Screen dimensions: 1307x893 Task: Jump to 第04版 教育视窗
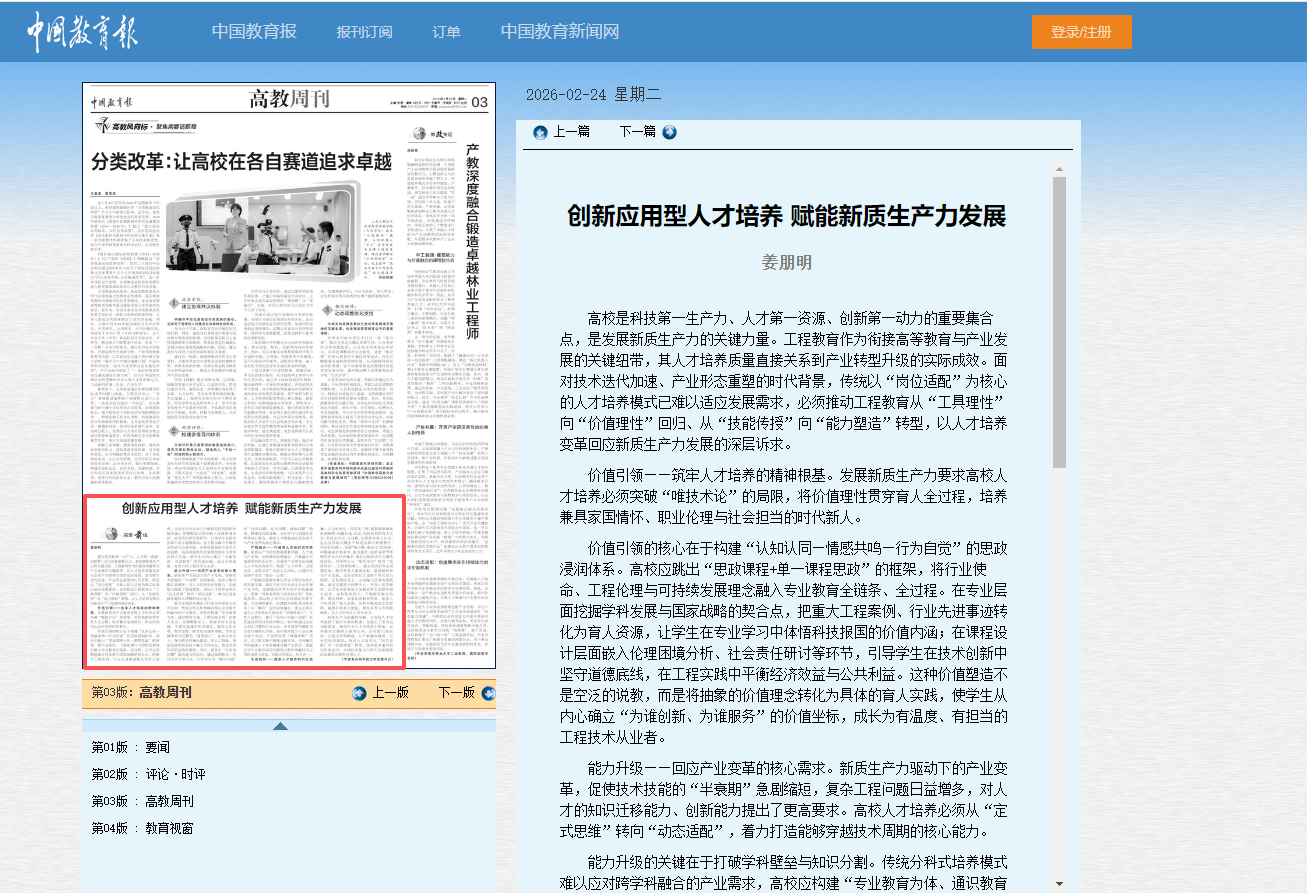point(142,828)
